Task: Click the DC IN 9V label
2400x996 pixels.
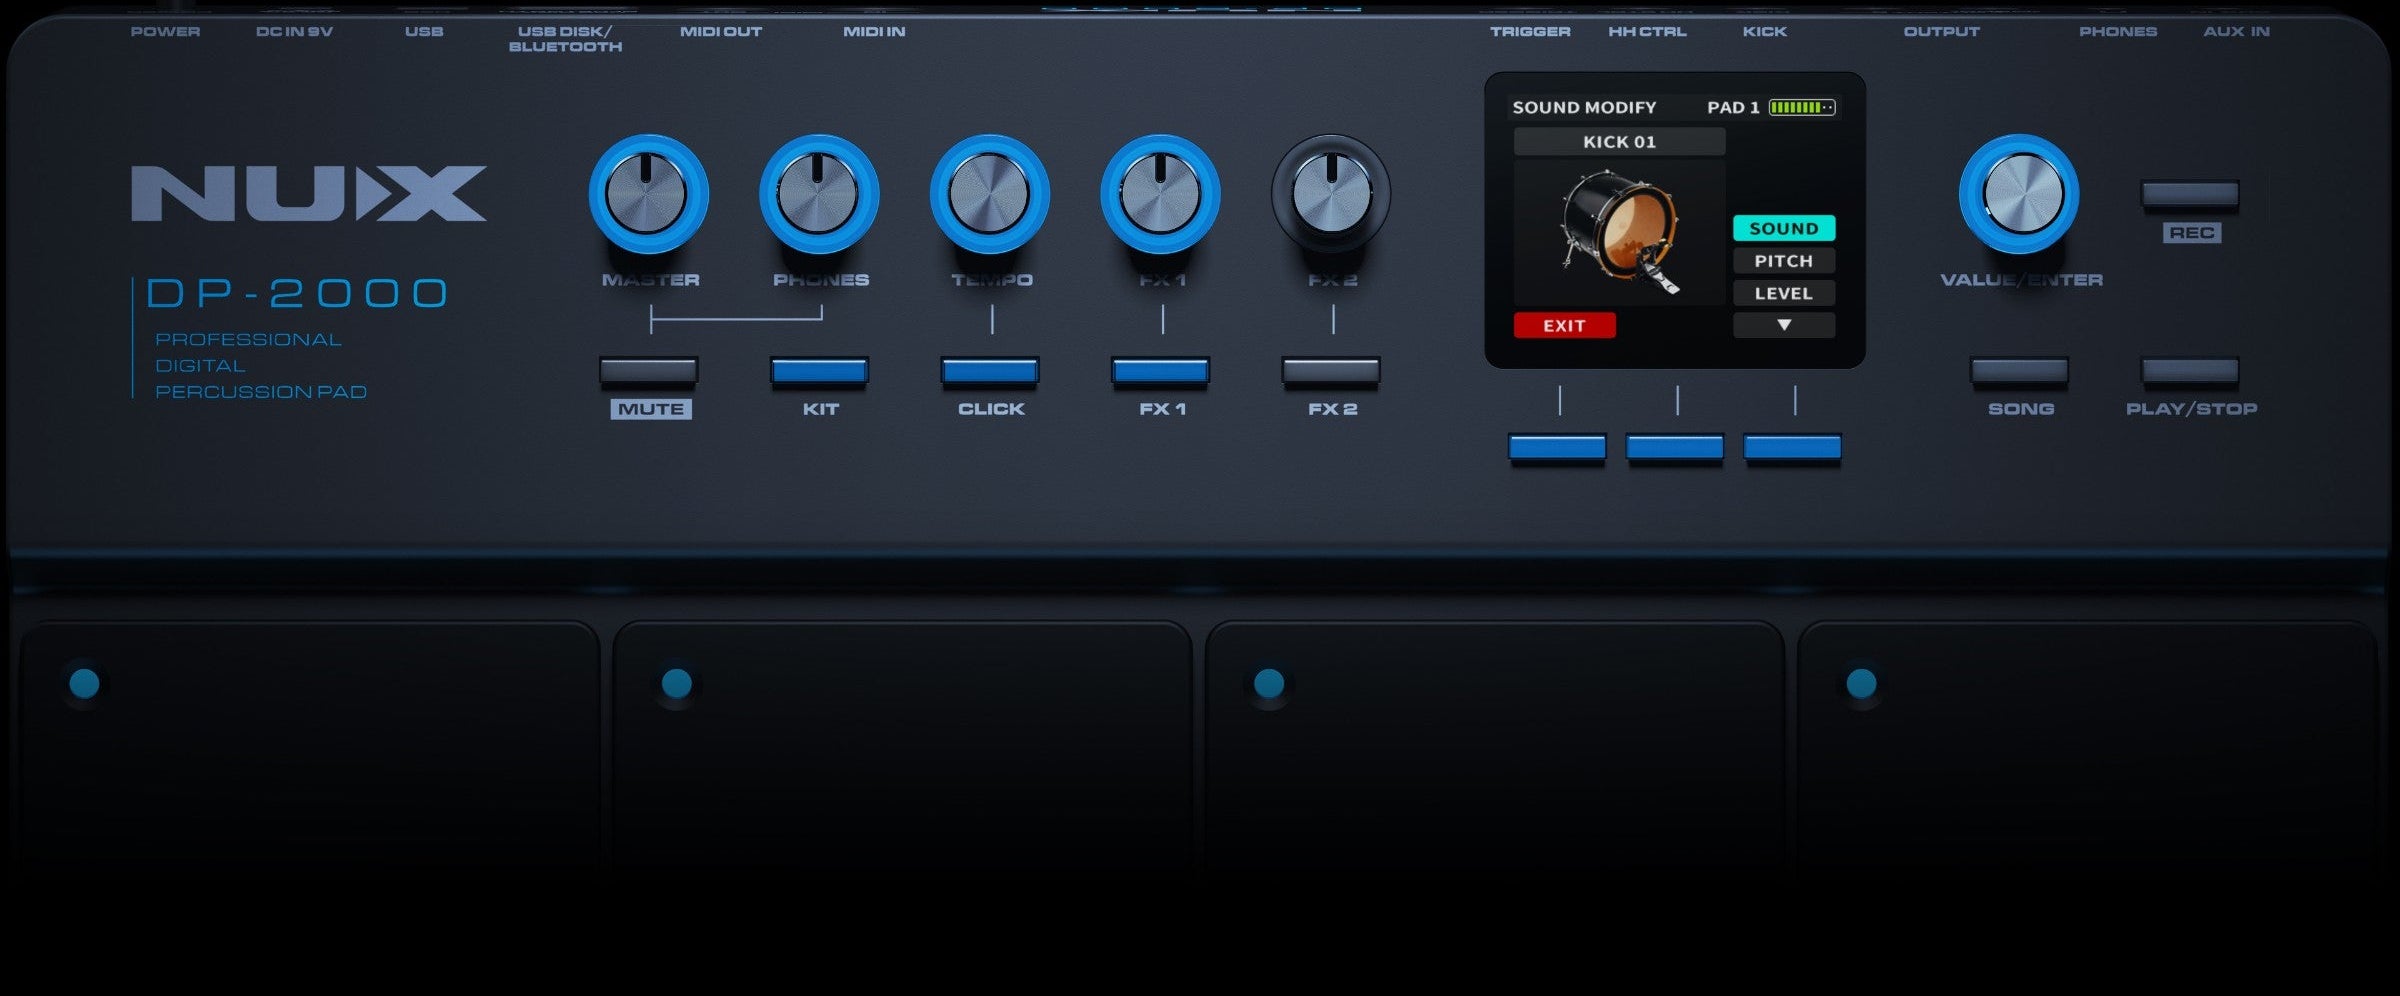Action: point(294,32)
